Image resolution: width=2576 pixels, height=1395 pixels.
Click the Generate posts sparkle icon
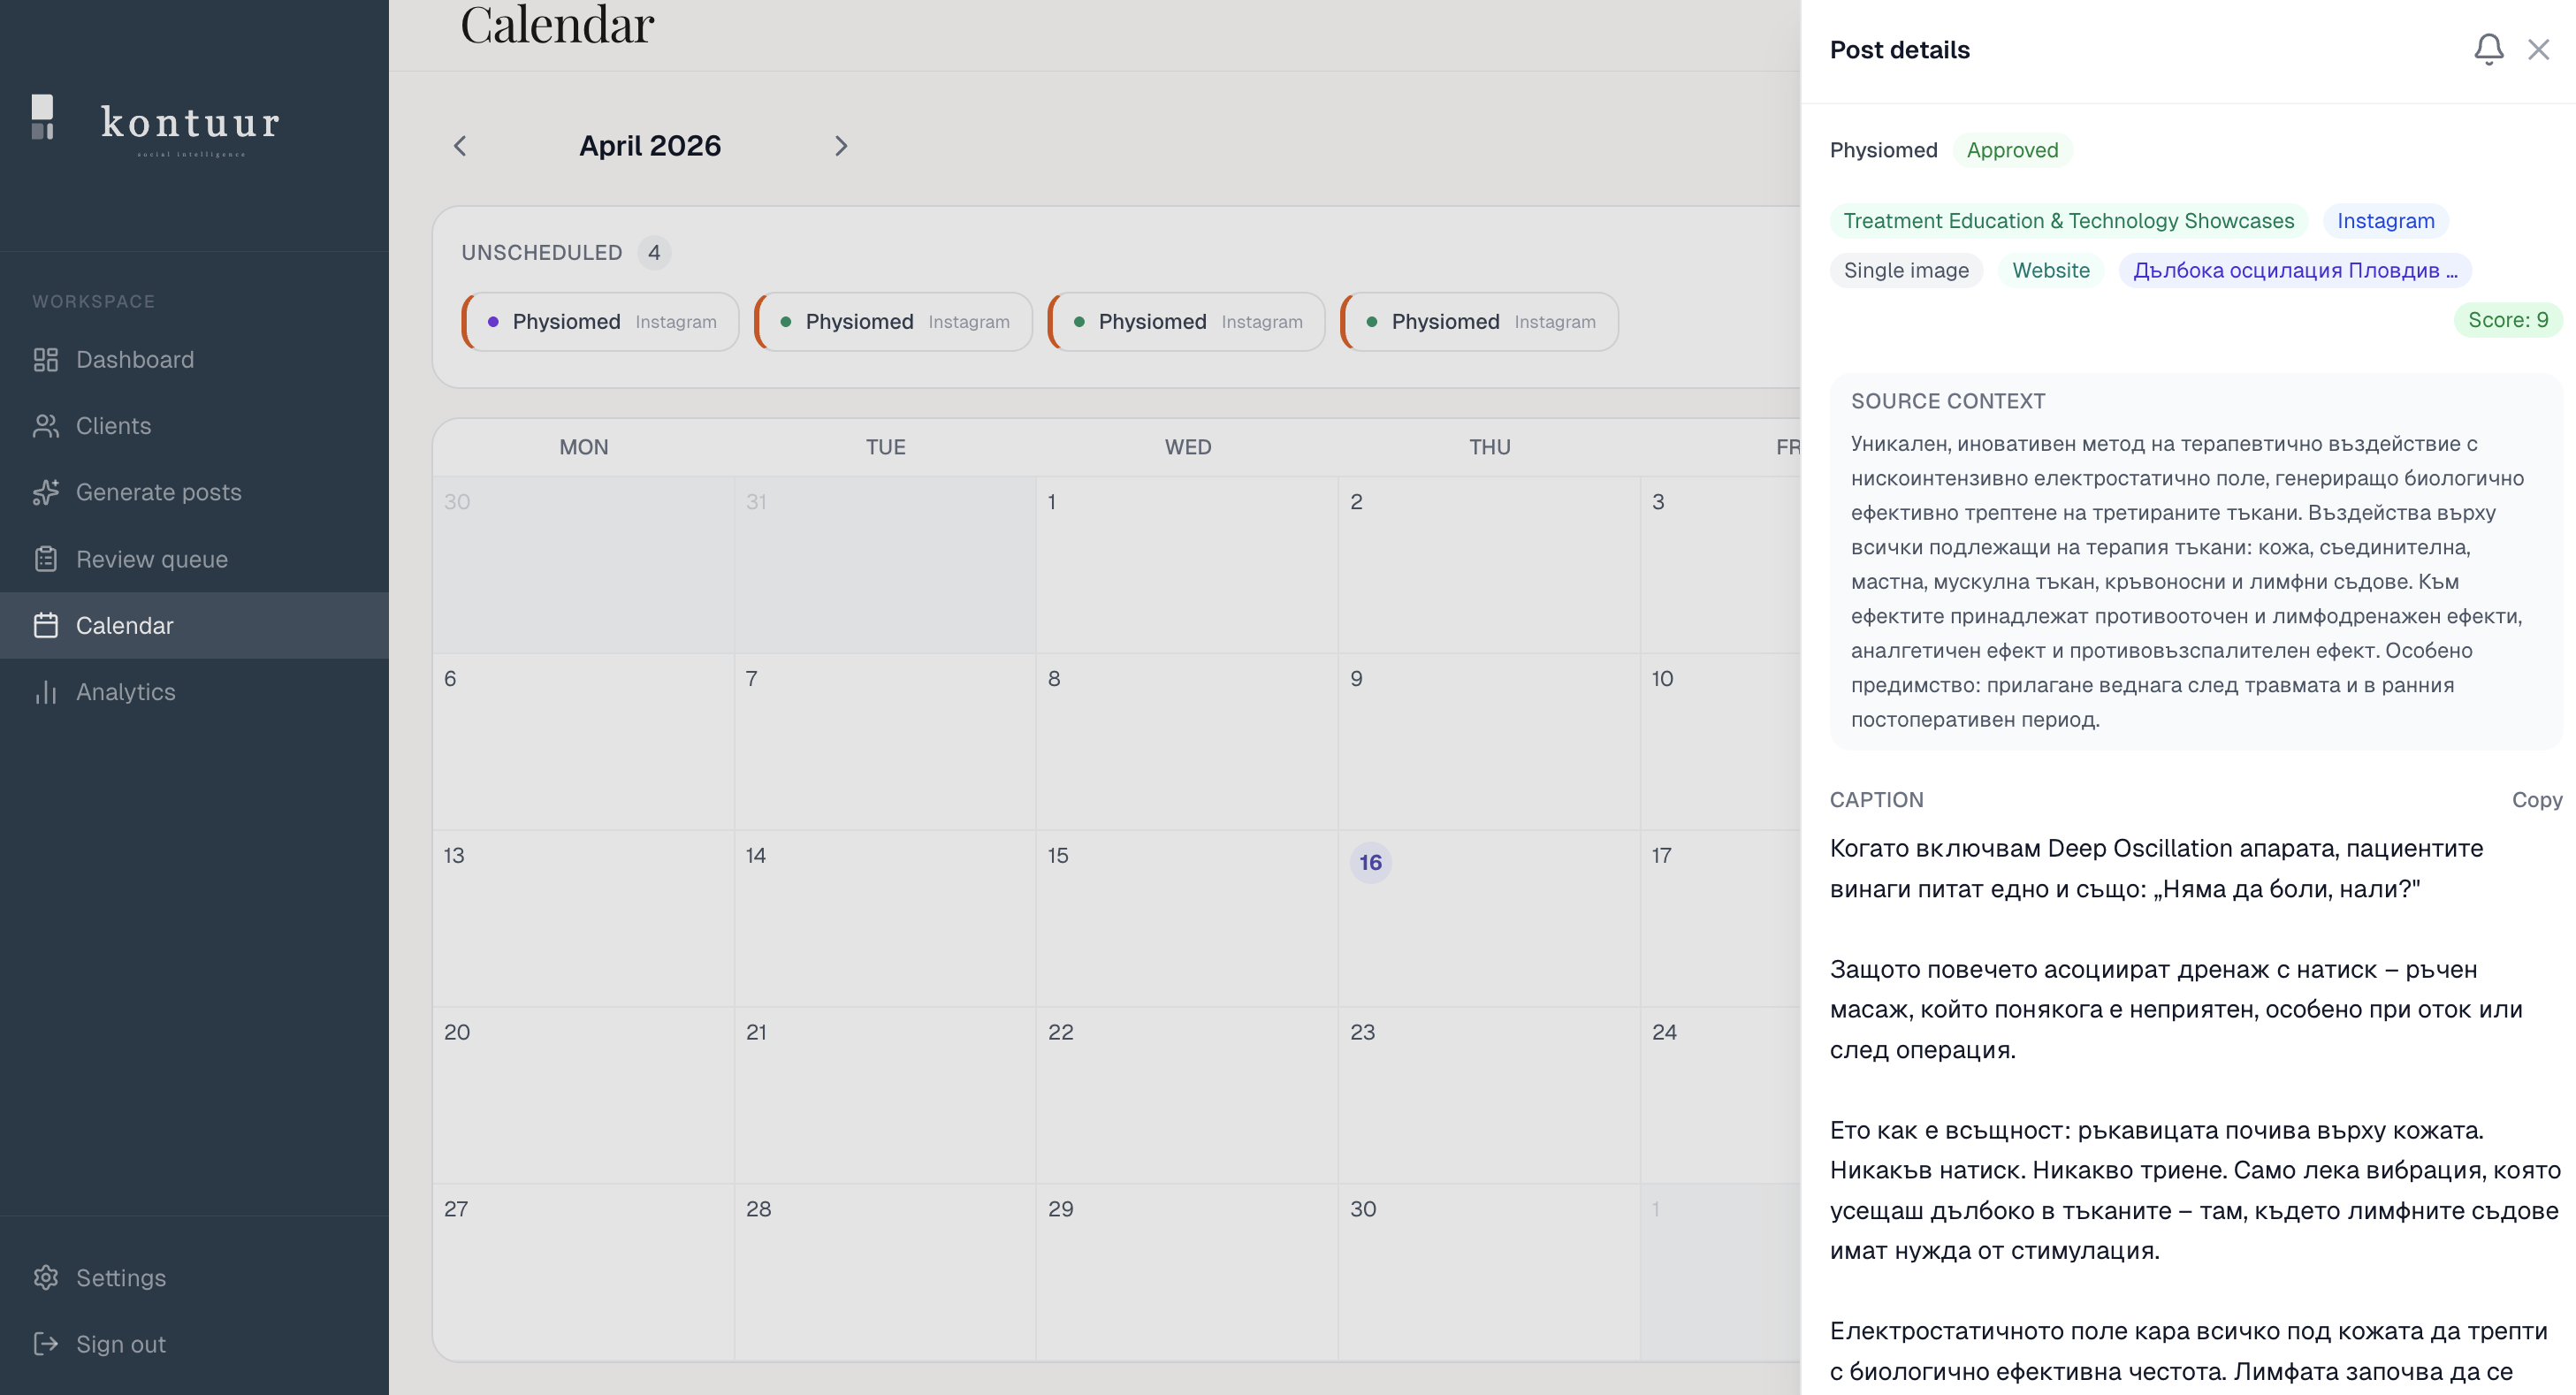coord(46,492)
